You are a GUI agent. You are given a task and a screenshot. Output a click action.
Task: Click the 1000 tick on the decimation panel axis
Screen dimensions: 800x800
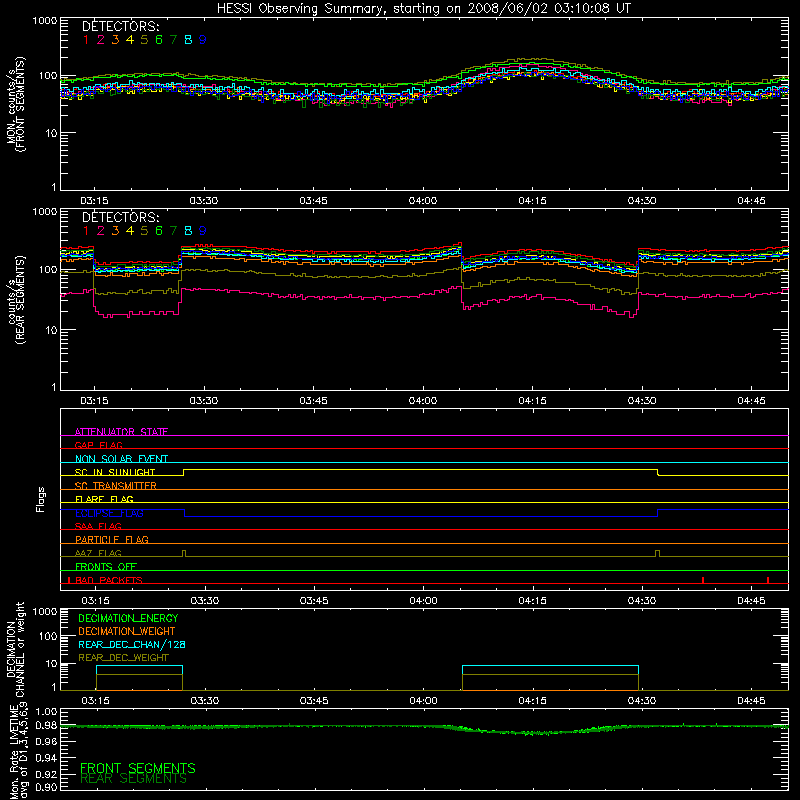click(x=45, y=611)
